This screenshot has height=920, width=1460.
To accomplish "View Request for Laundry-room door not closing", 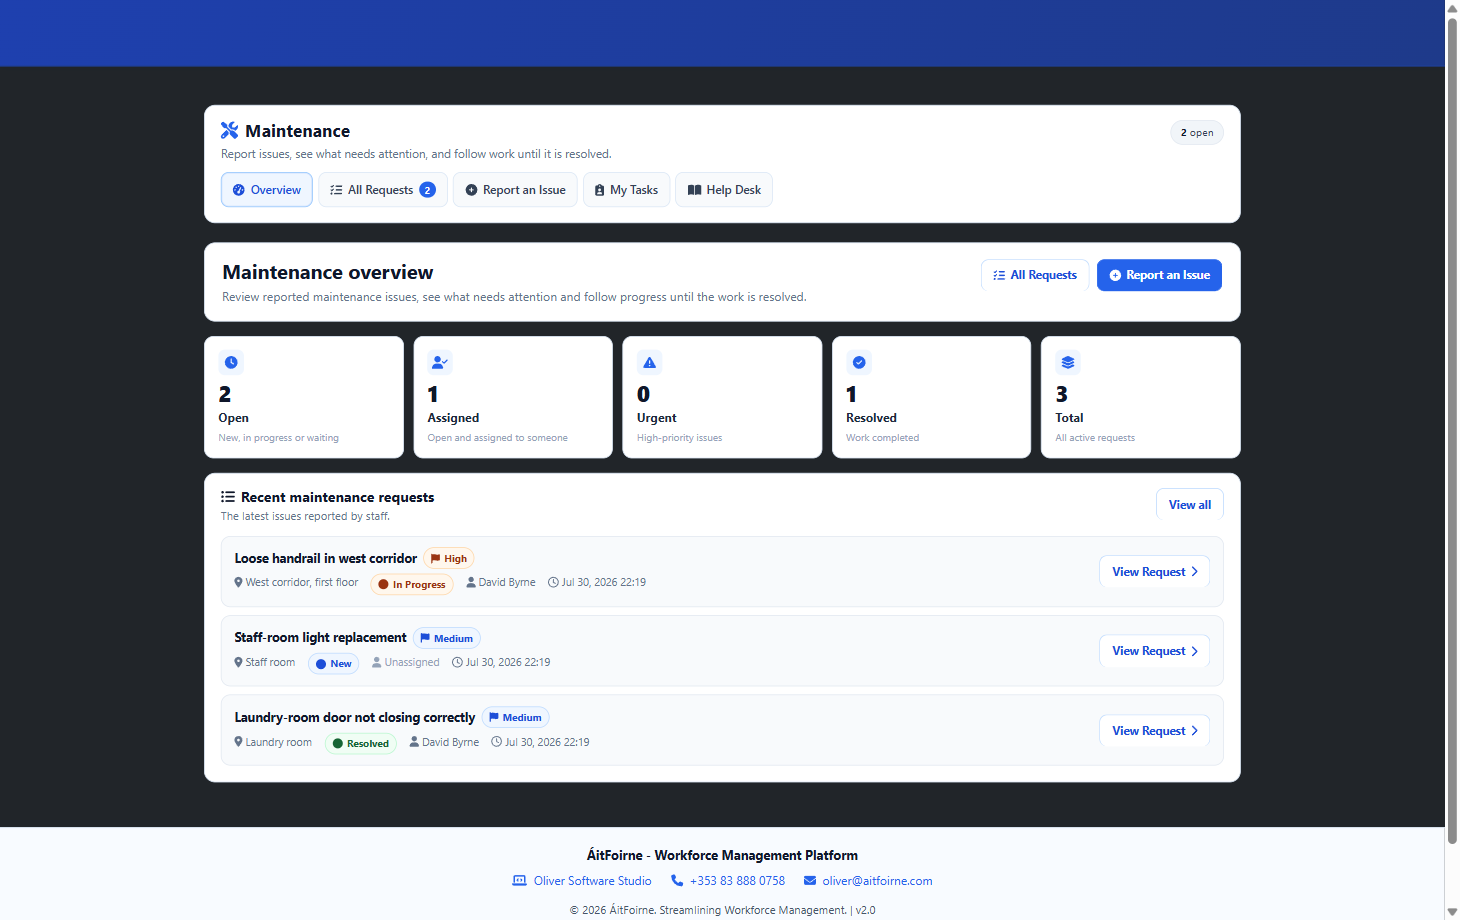I will [1155, 731].
